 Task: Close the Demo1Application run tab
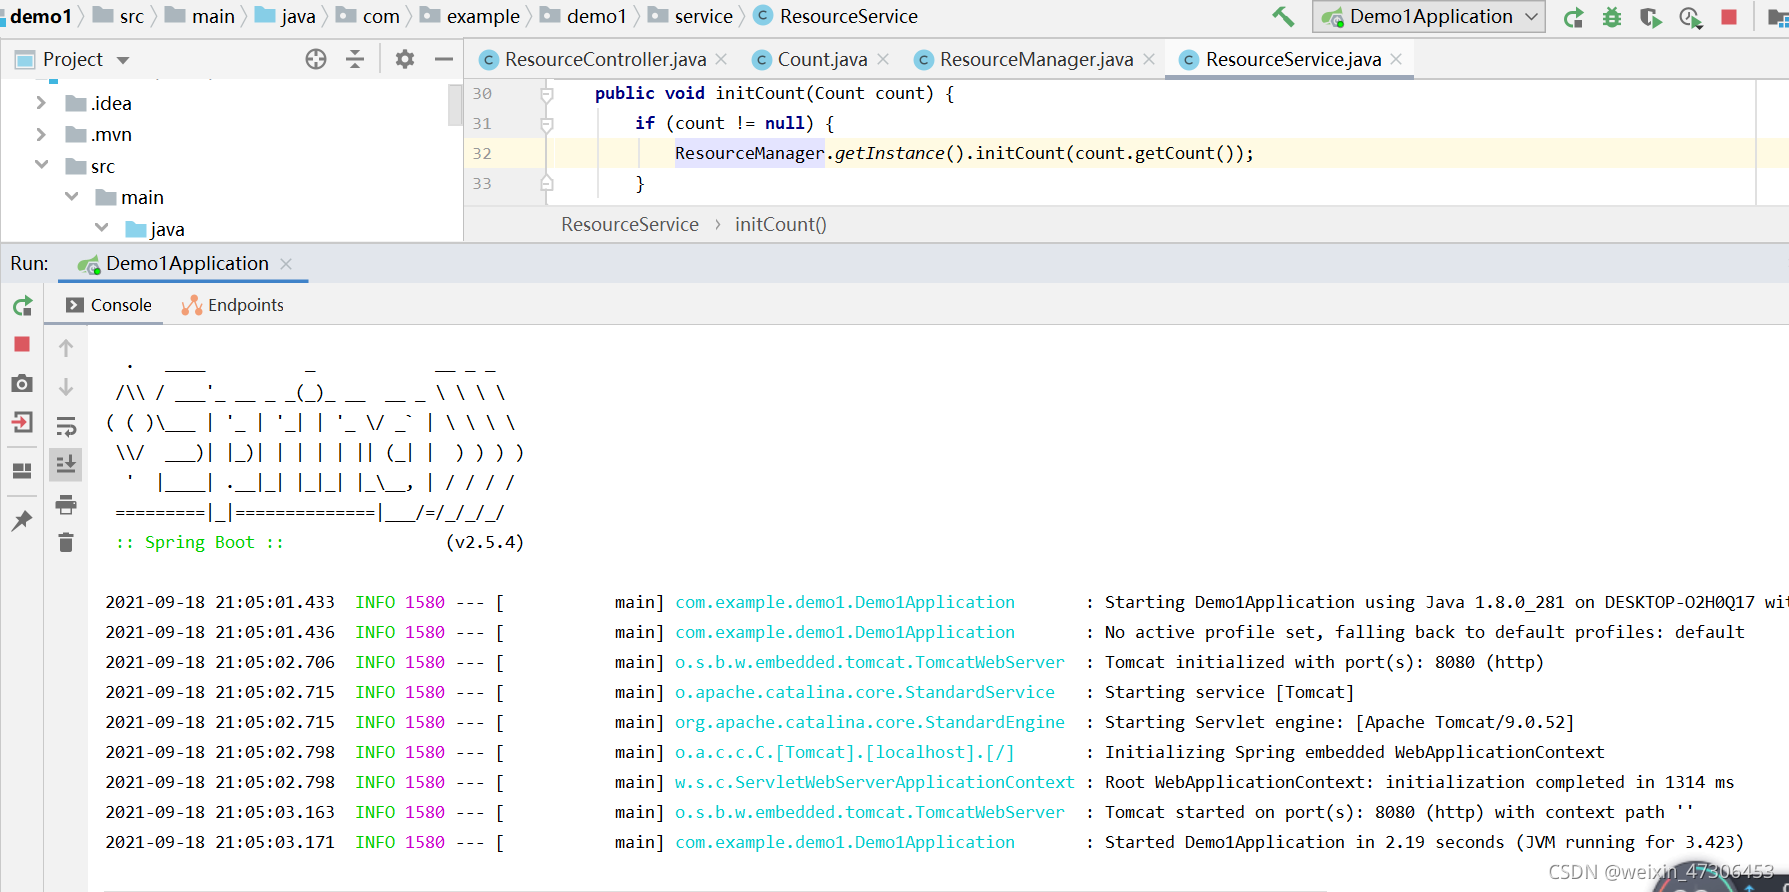(x=286, y=264)
